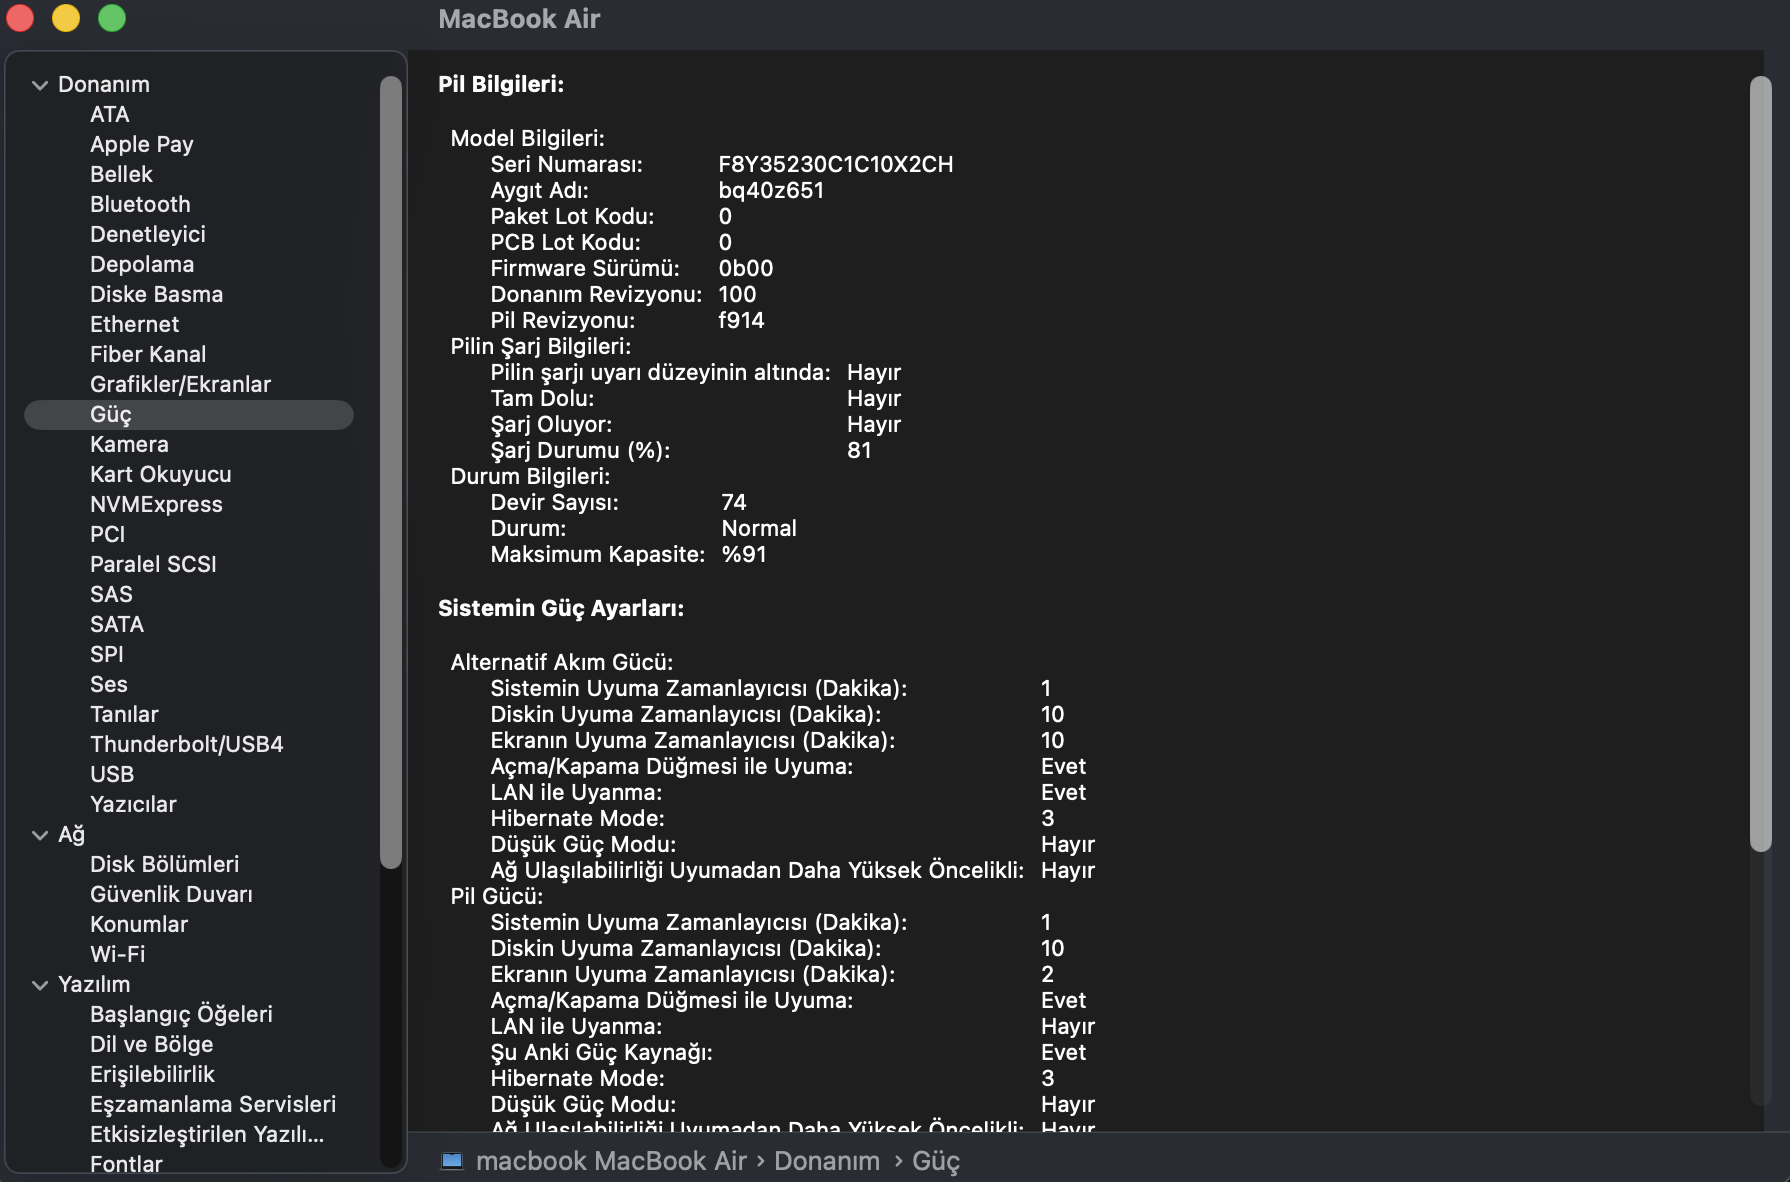Viewport: 1790px width, 1182px height.
Task: Click the Yazılım category heading
Action: coord(94,985)
